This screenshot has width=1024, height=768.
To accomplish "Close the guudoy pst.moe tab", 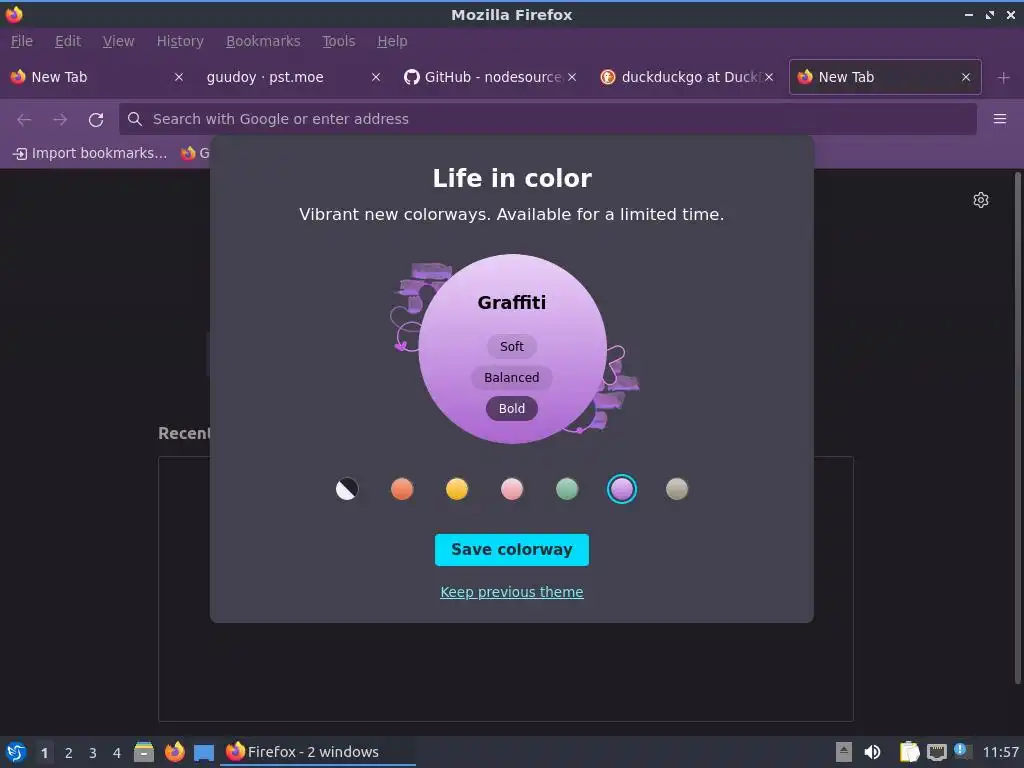I will tap(376, 77).
